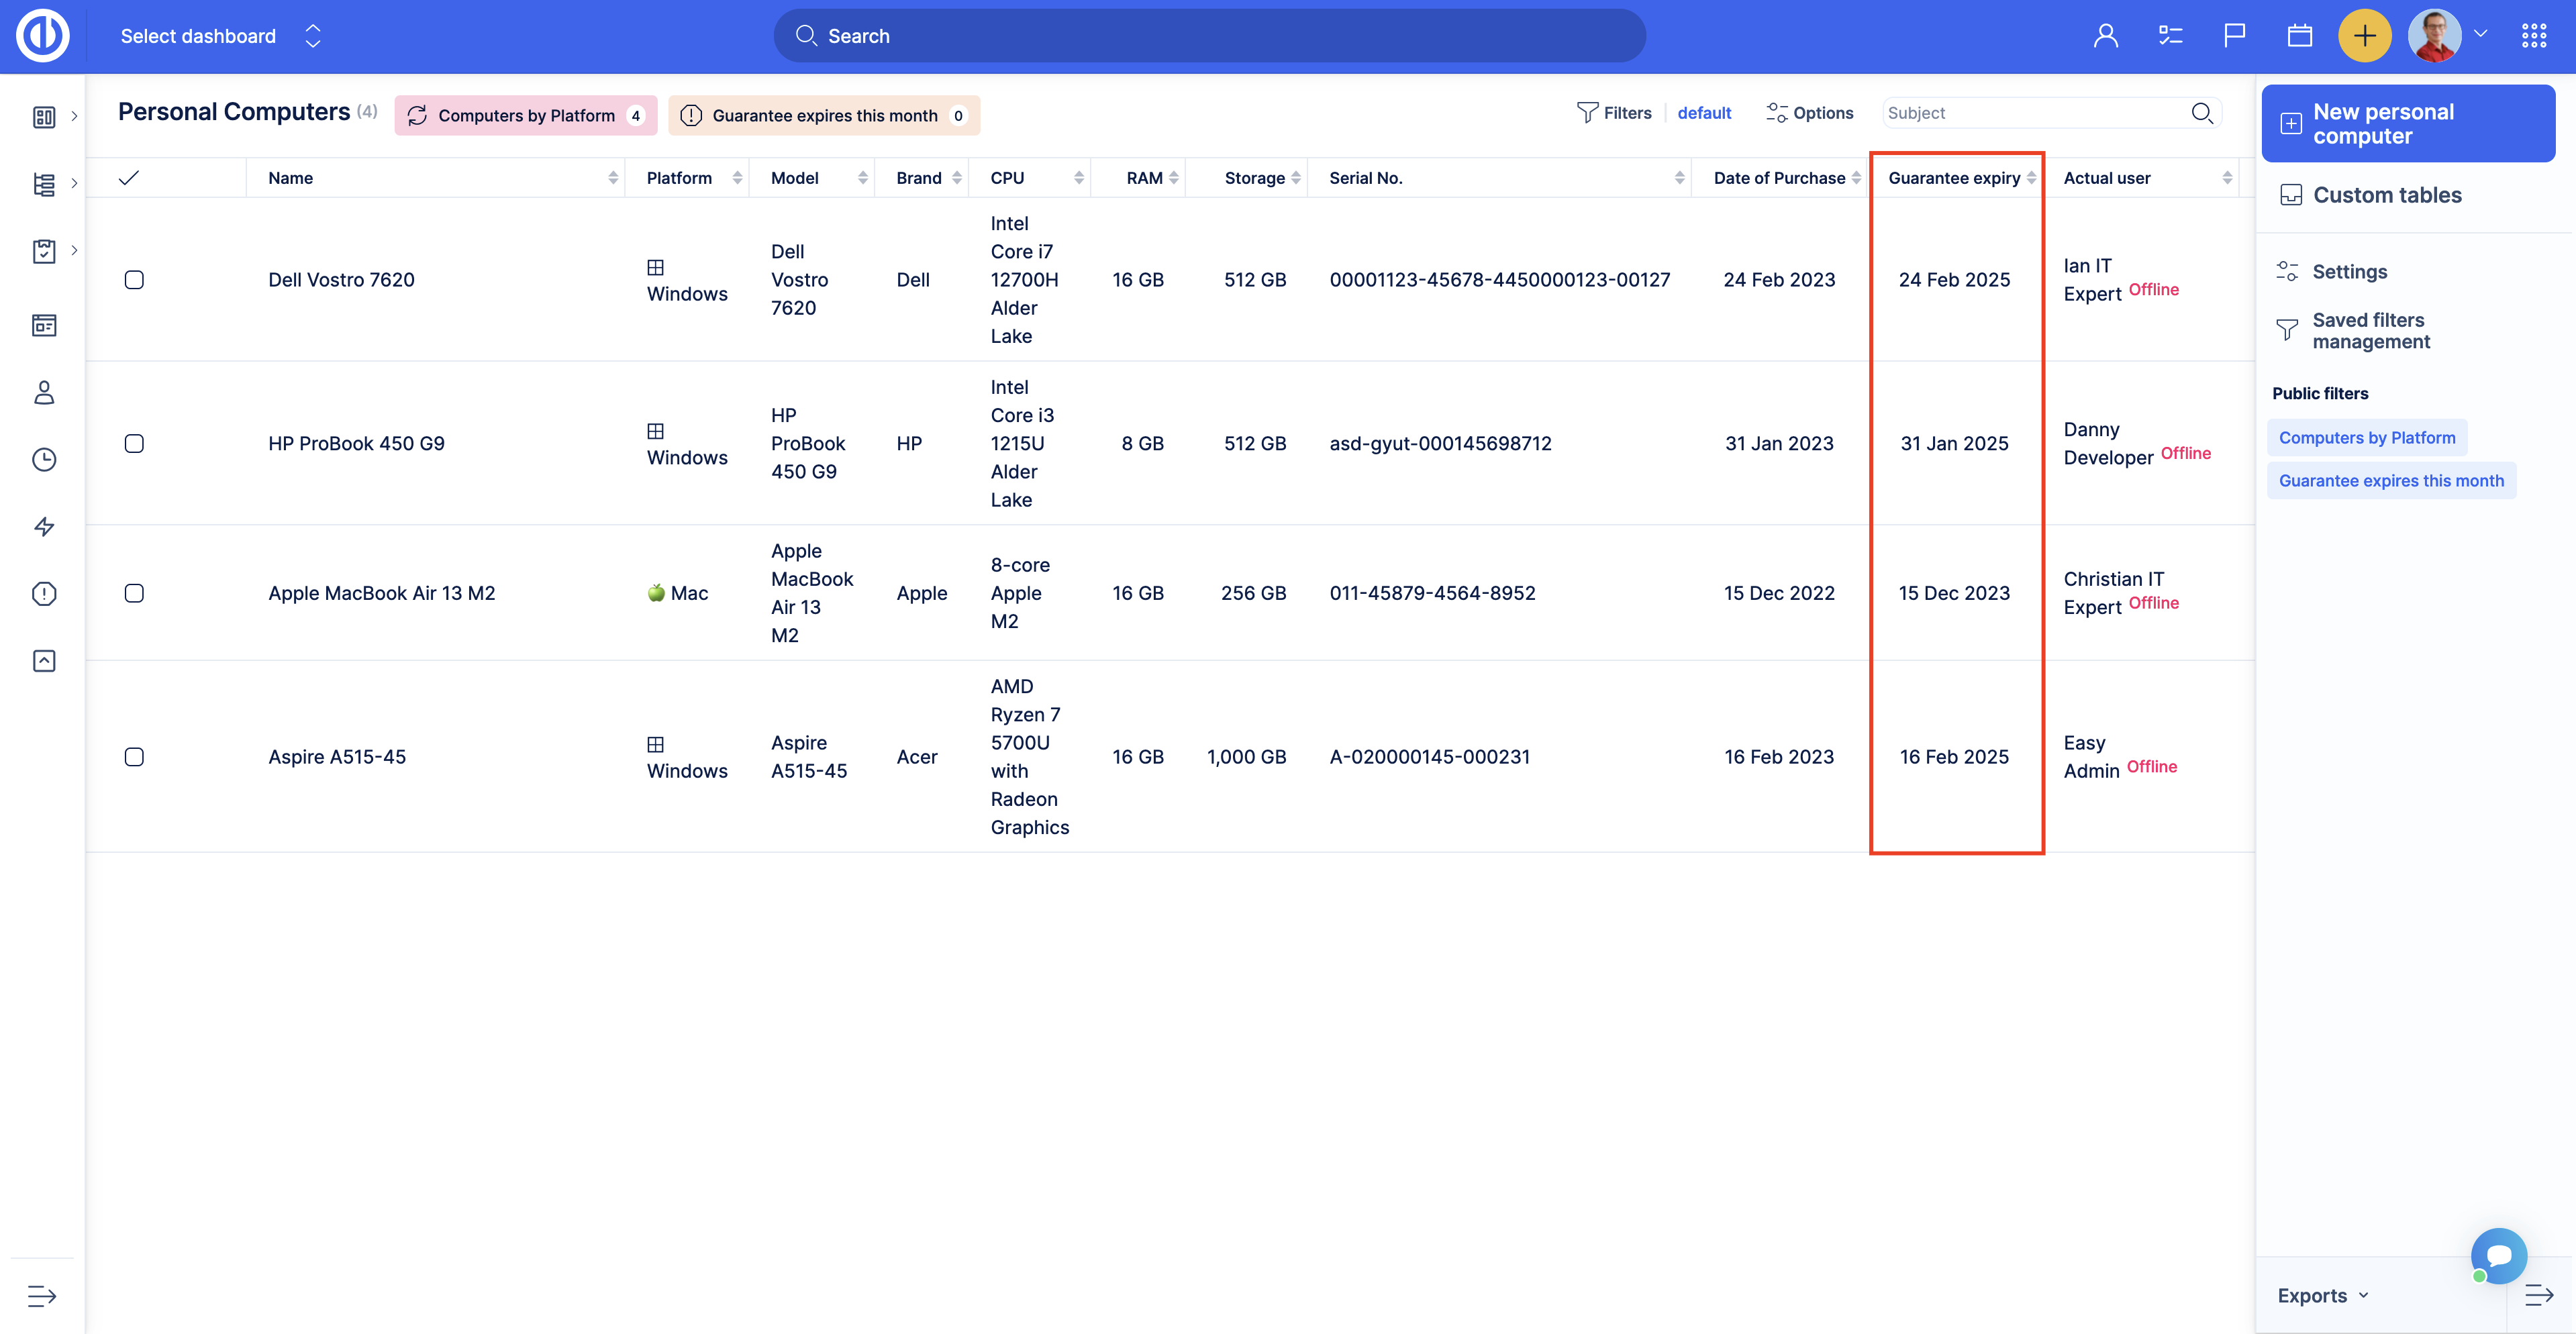2576x1334 pixels.
Task: Click the flag icon in header
Action: (2234, 36)
